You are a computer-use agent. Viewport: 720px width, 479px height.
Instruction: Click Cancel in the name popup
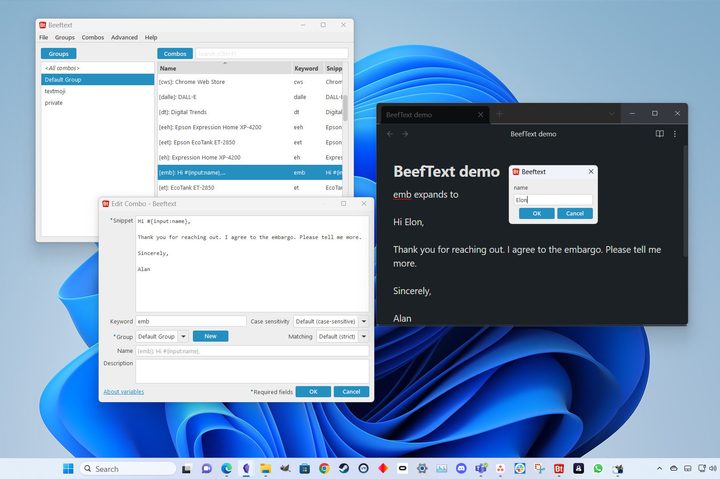[x=575, y=214]
